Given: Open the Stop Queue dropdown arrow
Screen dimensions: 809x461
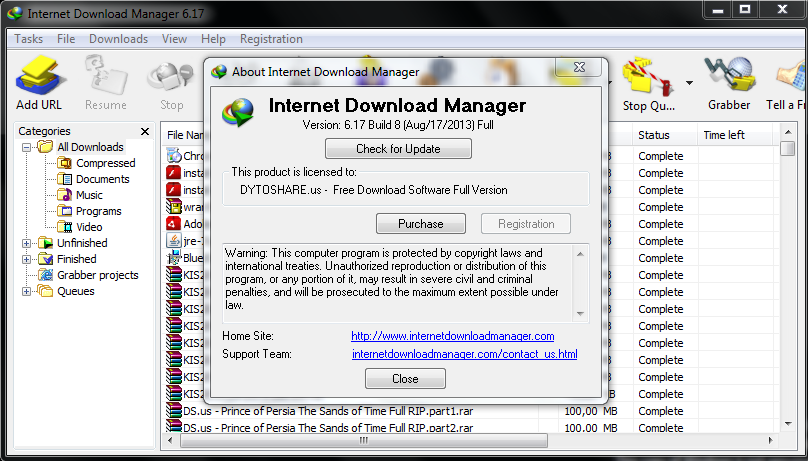Looking at the screenshot, I should [x=689, y=83].
